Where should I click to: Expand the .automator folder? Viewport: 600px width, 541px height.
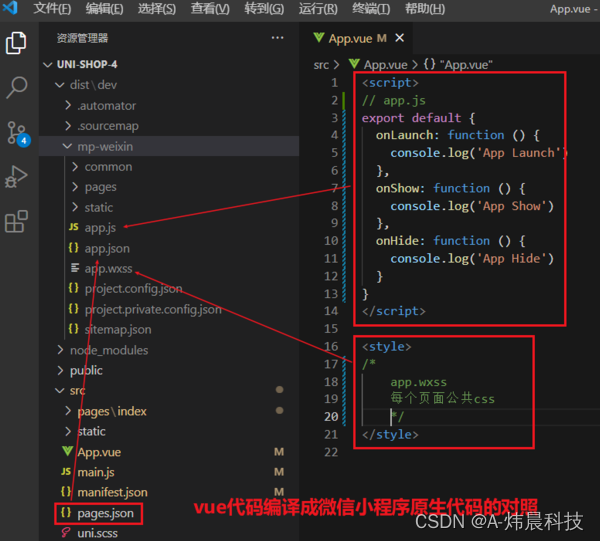(68, 105)
